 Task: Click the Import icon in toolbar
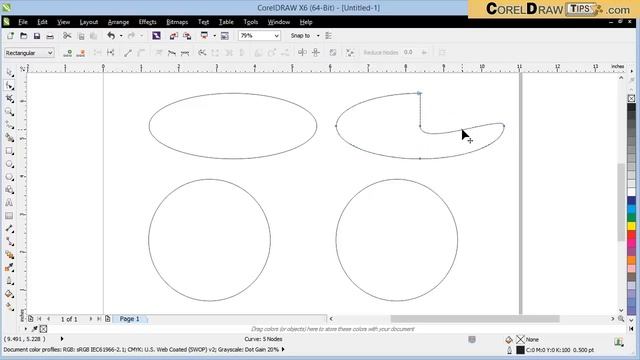coord(174,36)
